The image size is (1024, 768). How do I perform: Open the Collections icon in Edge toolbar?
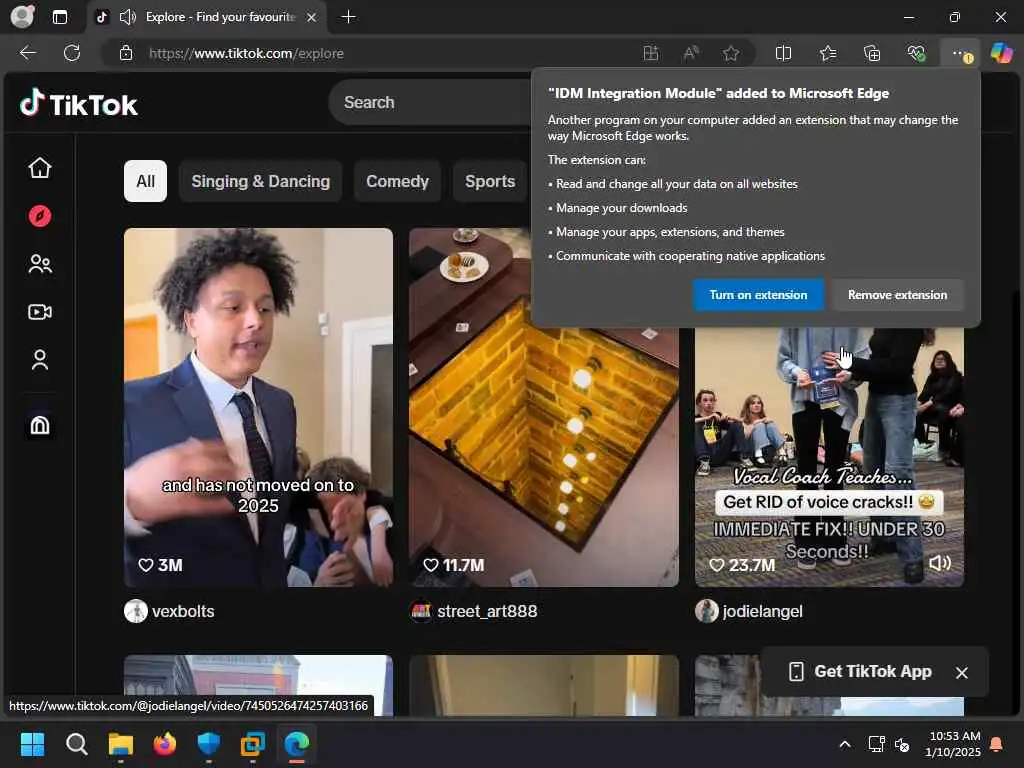point(872,54)
